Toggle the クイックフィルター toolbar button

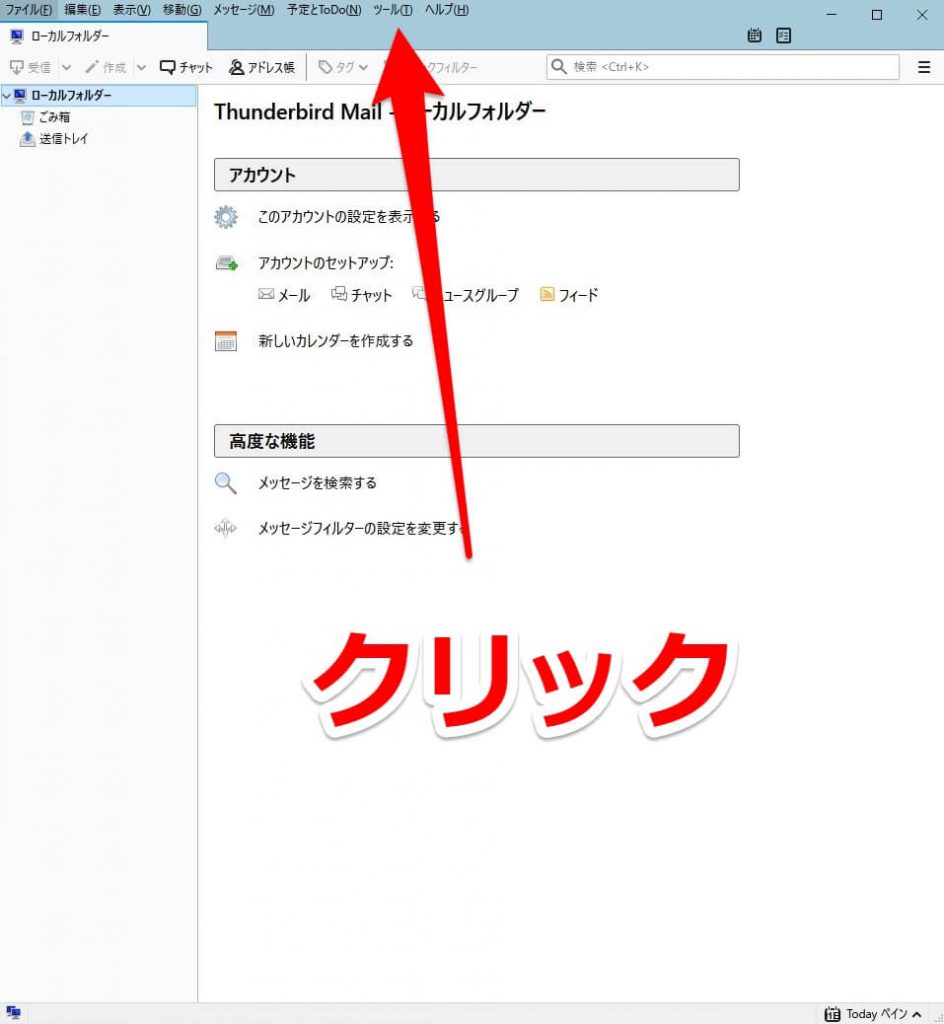point(432,67)
